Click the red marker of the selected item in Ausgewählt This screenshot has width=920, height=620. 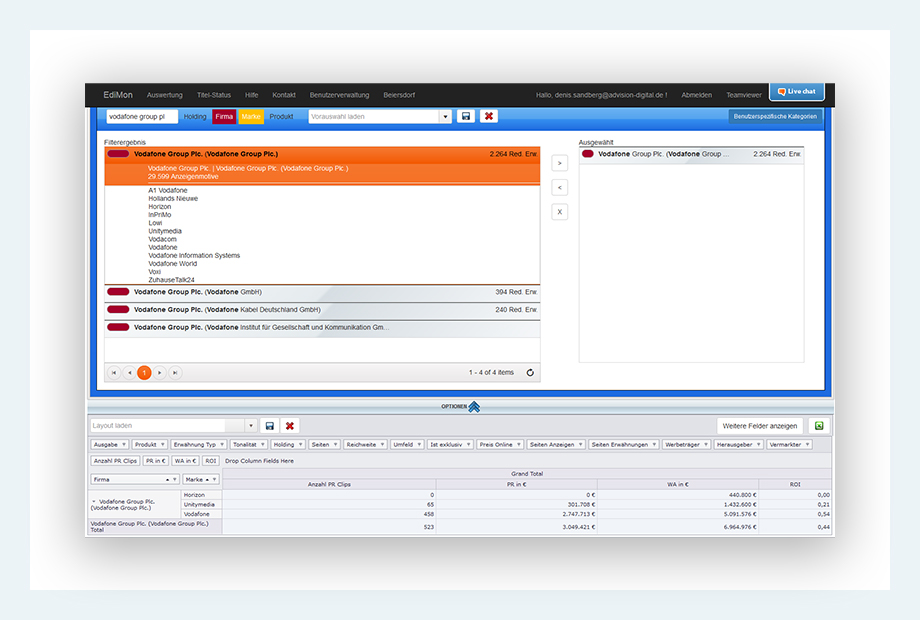point(587,154)
